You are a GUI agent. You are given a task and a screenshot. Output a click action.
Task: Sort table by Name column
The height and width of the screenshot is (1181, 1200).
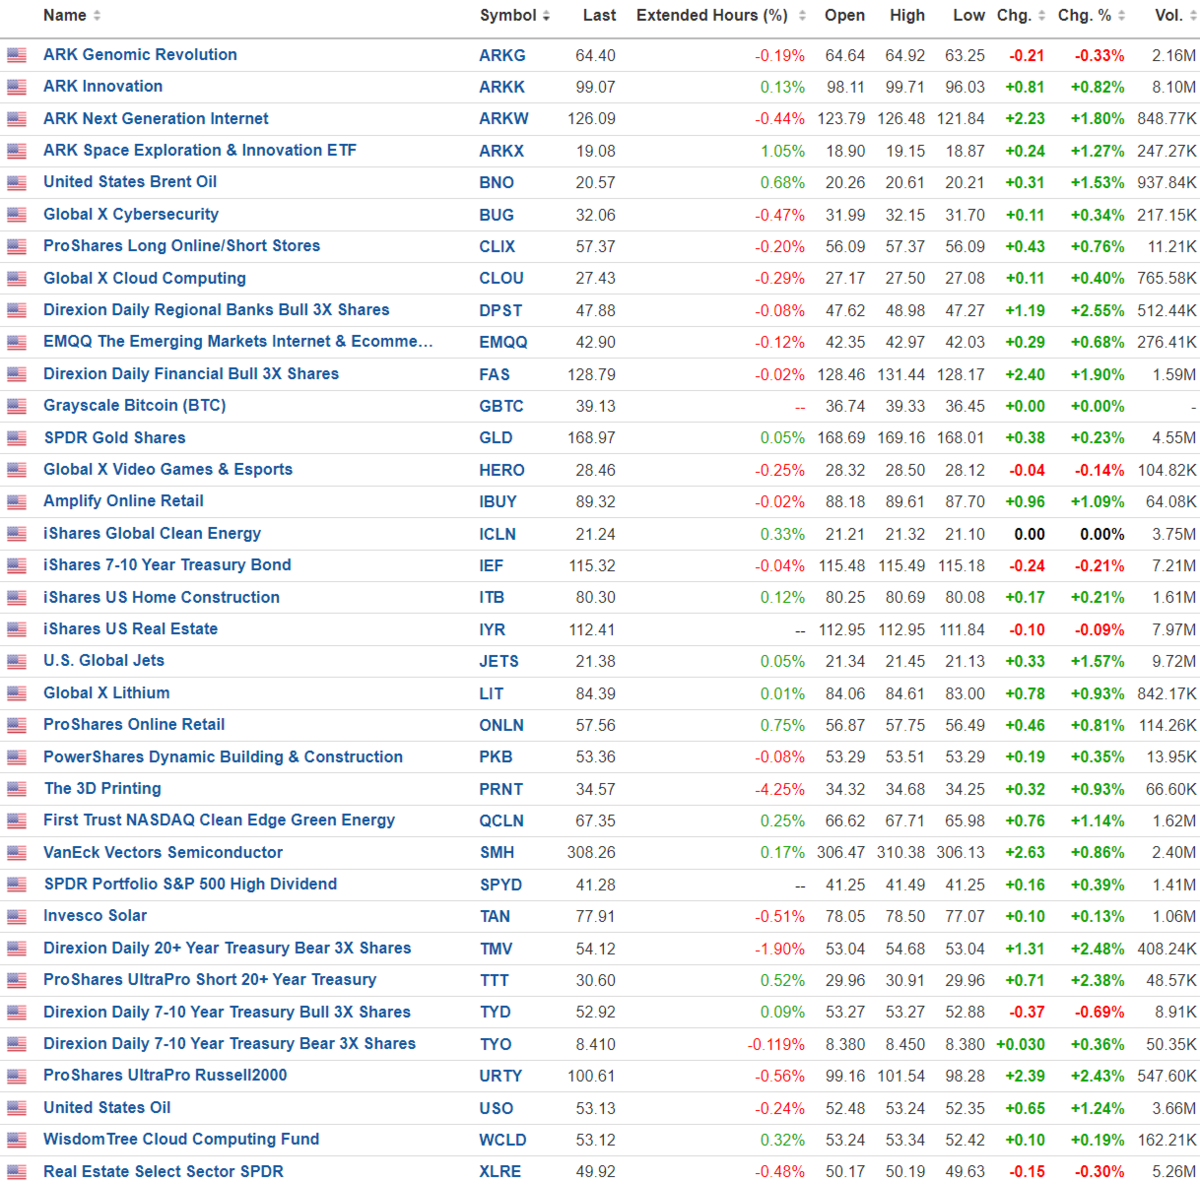pyautogui.click(x=72, y=16)
